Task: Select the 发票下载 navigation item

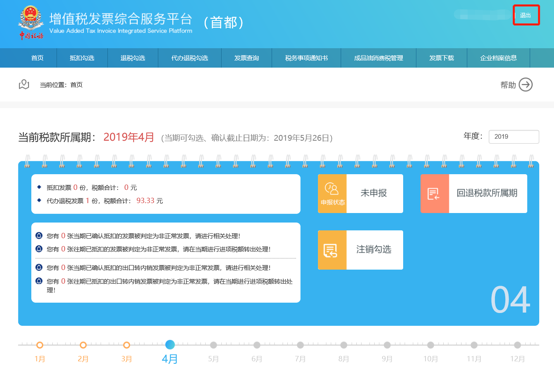Action: coord(442,58)
